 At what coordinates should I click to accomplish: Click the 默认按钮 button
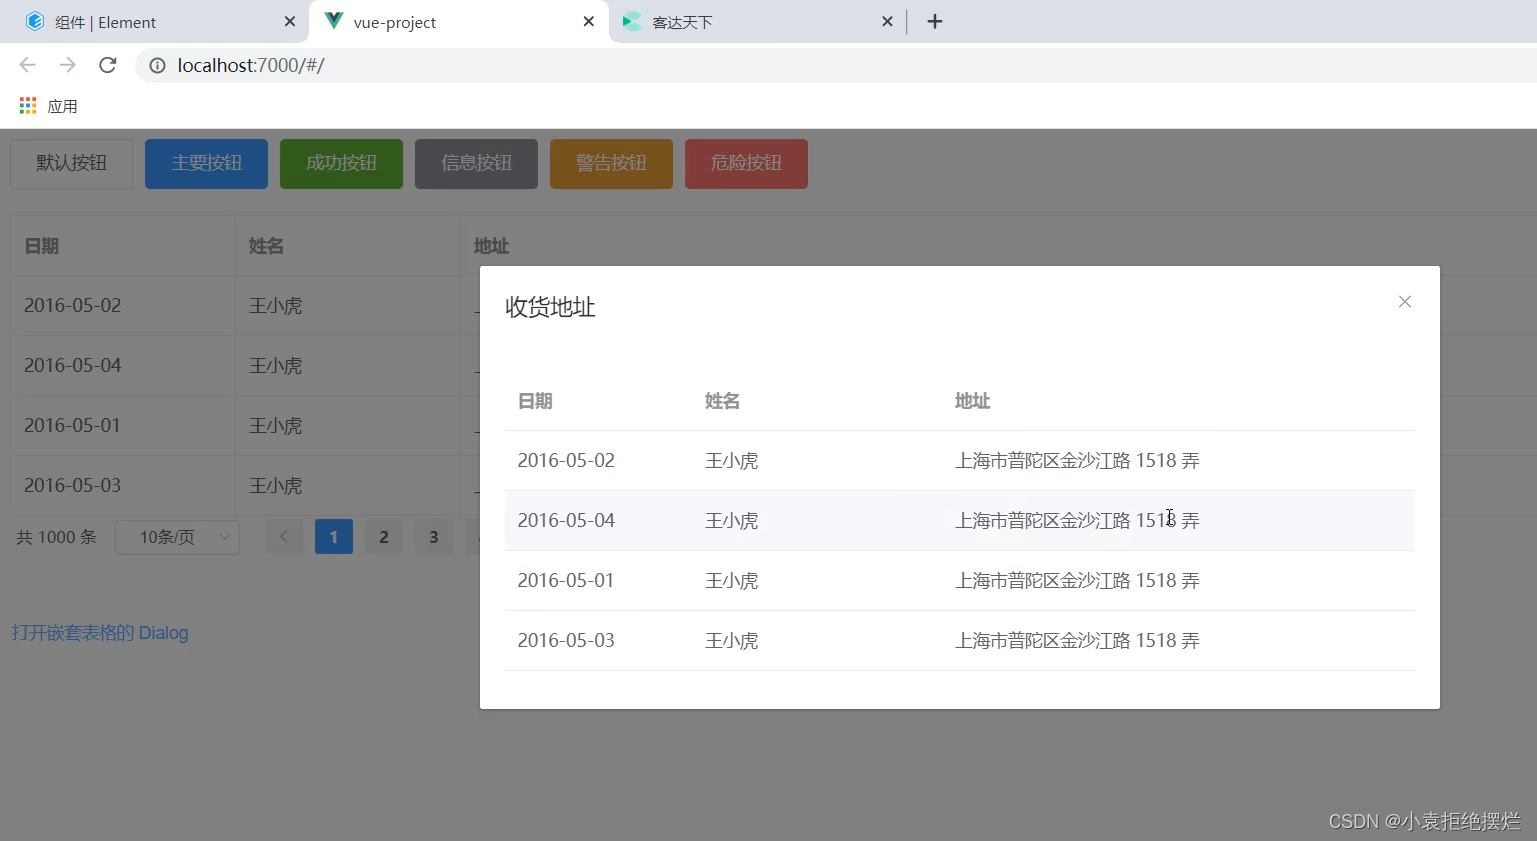pyautogui.click(x=71, y=163)
